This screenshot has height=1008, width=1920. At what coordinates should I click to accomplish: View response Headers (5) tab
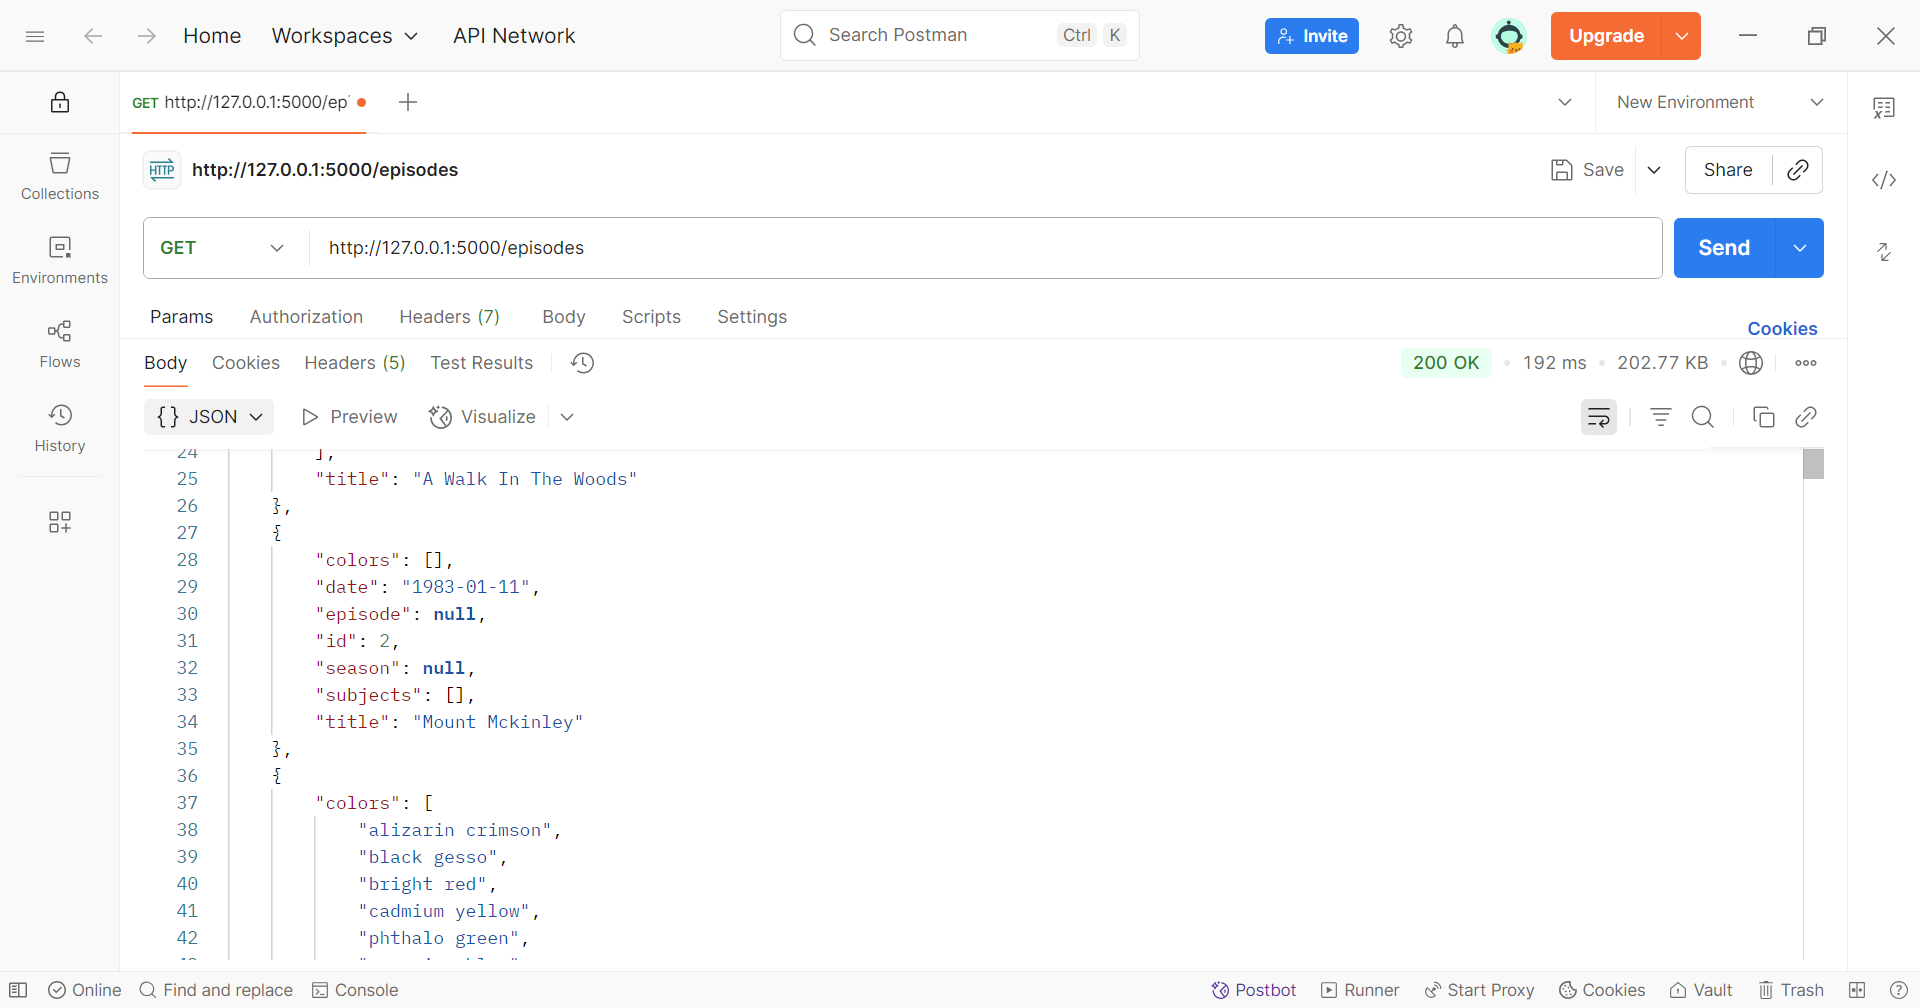point(355,363)
